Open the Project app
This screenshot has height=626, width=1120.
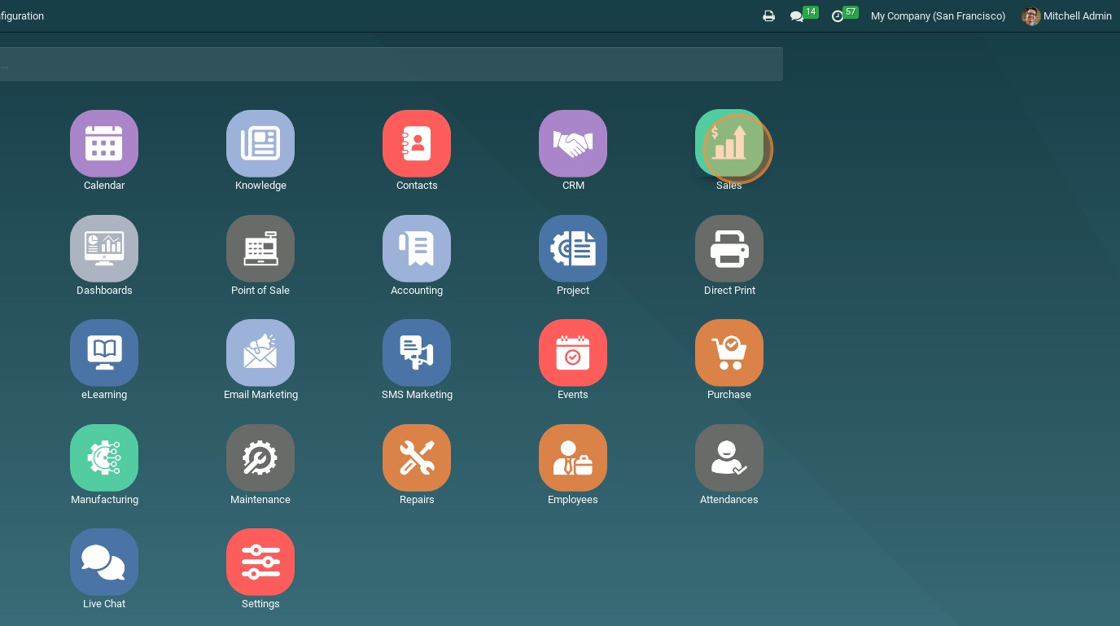pyautogui.click(x=573, y=249)
